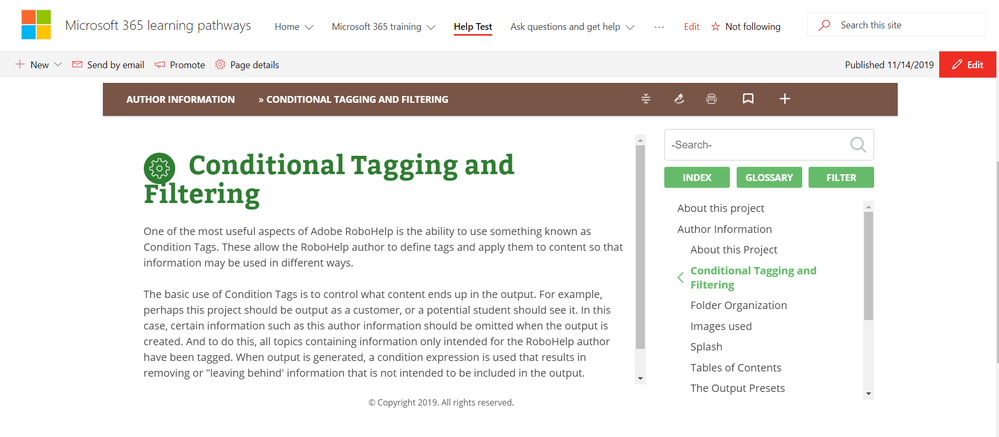Open the New dropdown arrow
The height and width of the screenshot is (437, 999).
pyautogui.click(x=57, y=65)
